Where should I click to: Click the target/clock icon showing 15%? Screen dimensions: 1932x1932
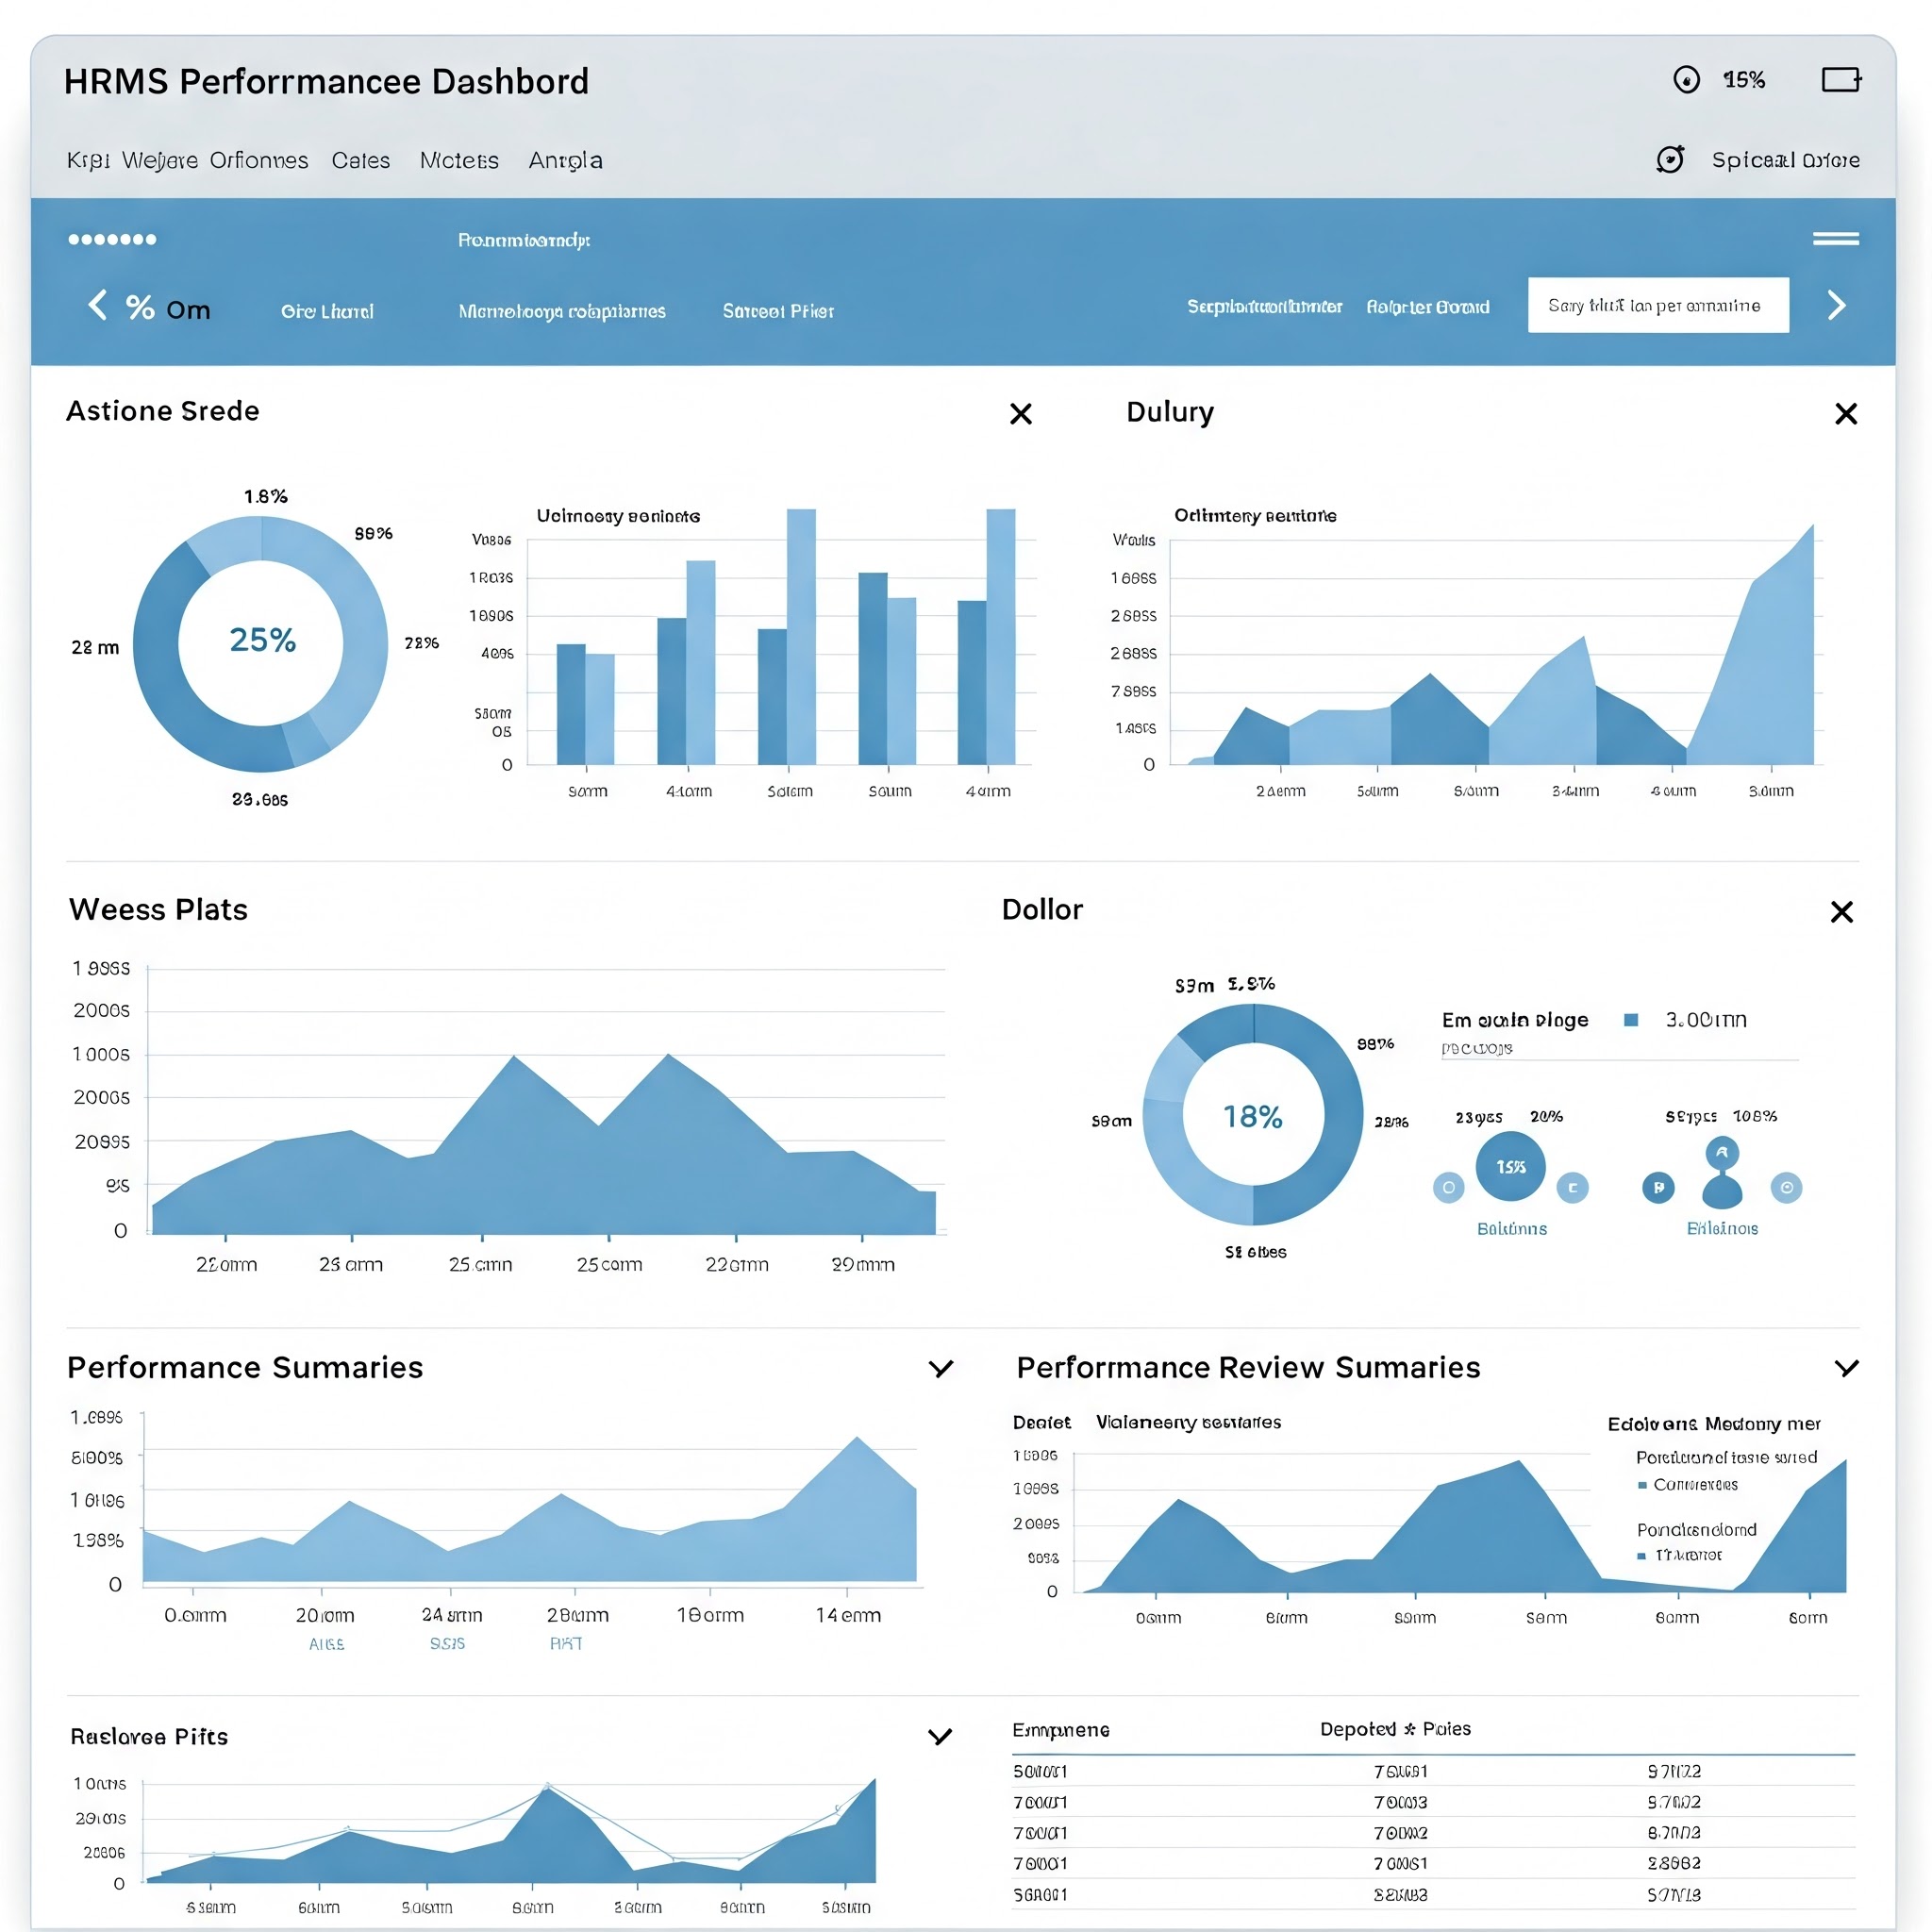[x=1688, y=80]
